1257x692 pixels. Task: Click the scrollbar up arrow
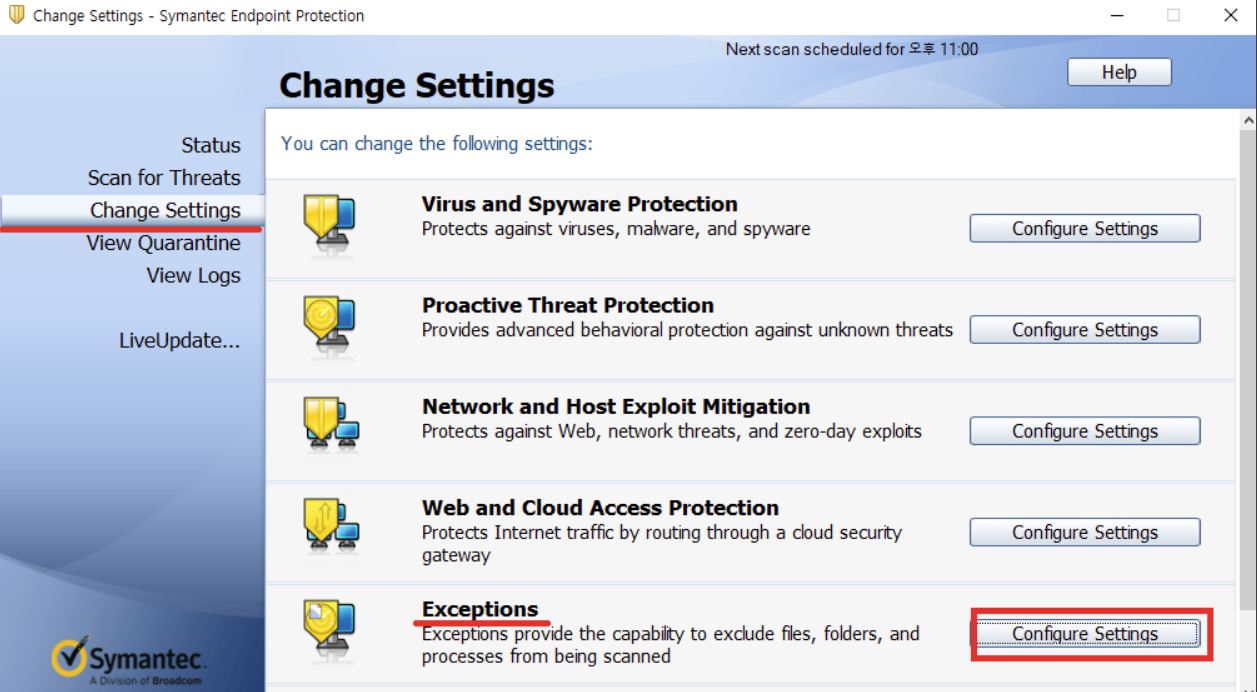[1248, 120]
